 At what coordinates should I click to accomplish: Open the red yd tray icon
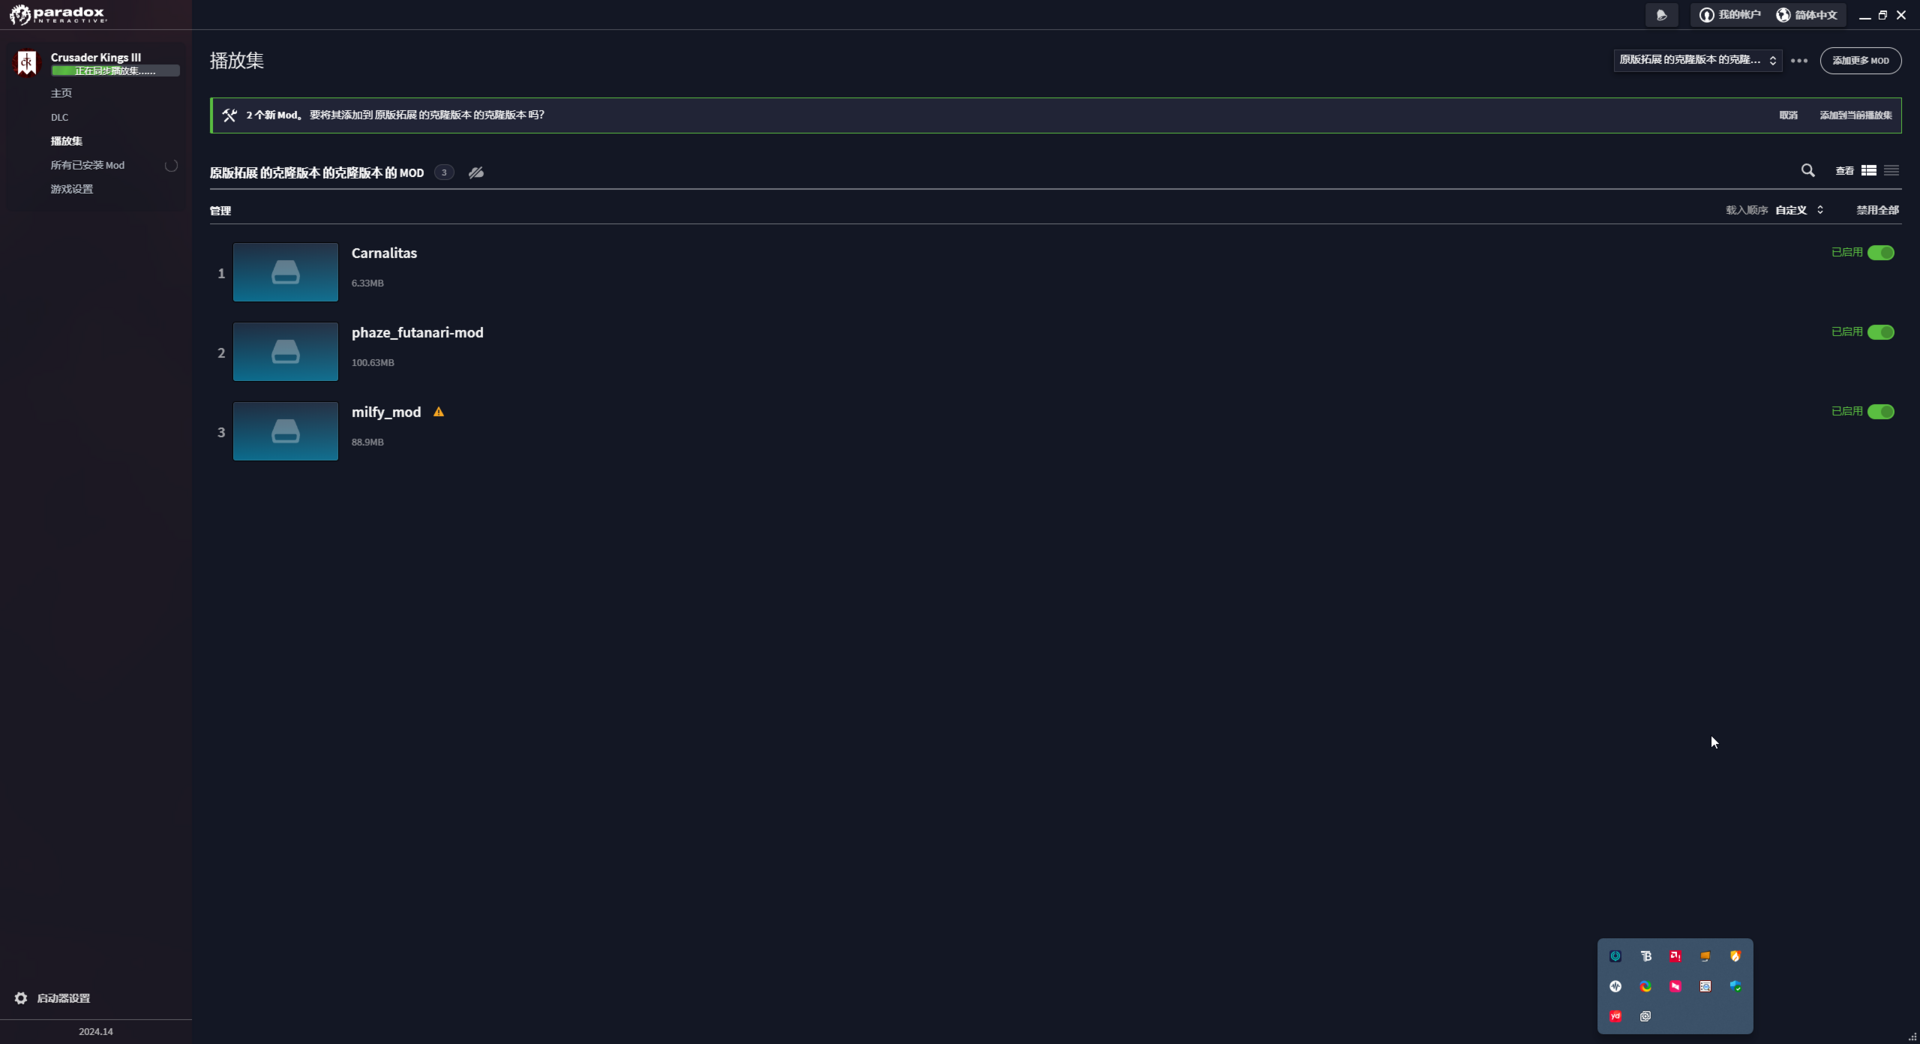tap(1615, 1017)
